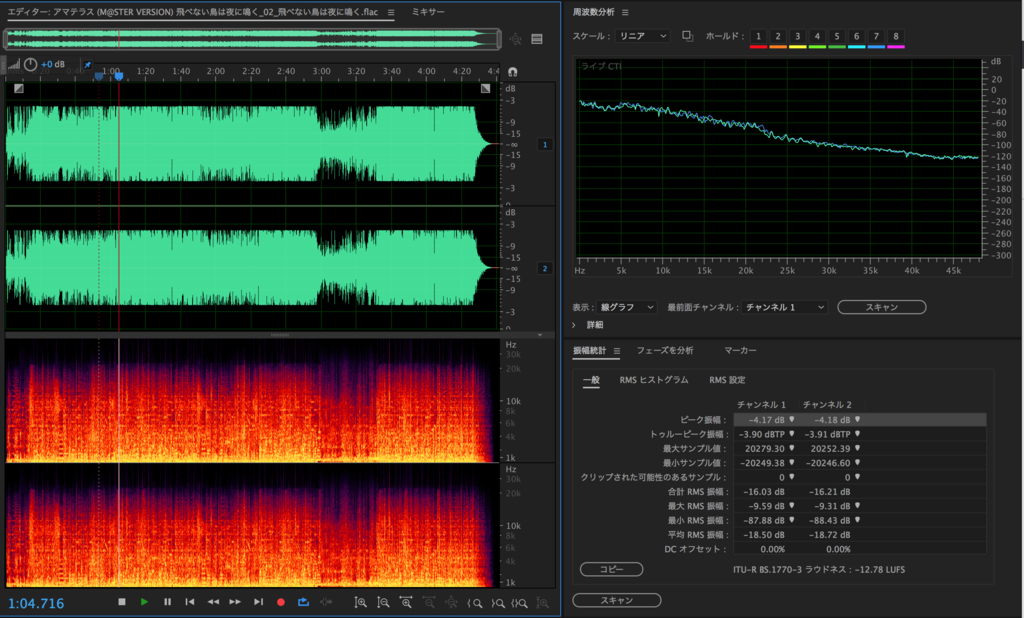Toggle hold button 4
The width and height of the screenshot is (1024, 618).
click(x=817, y=37)
